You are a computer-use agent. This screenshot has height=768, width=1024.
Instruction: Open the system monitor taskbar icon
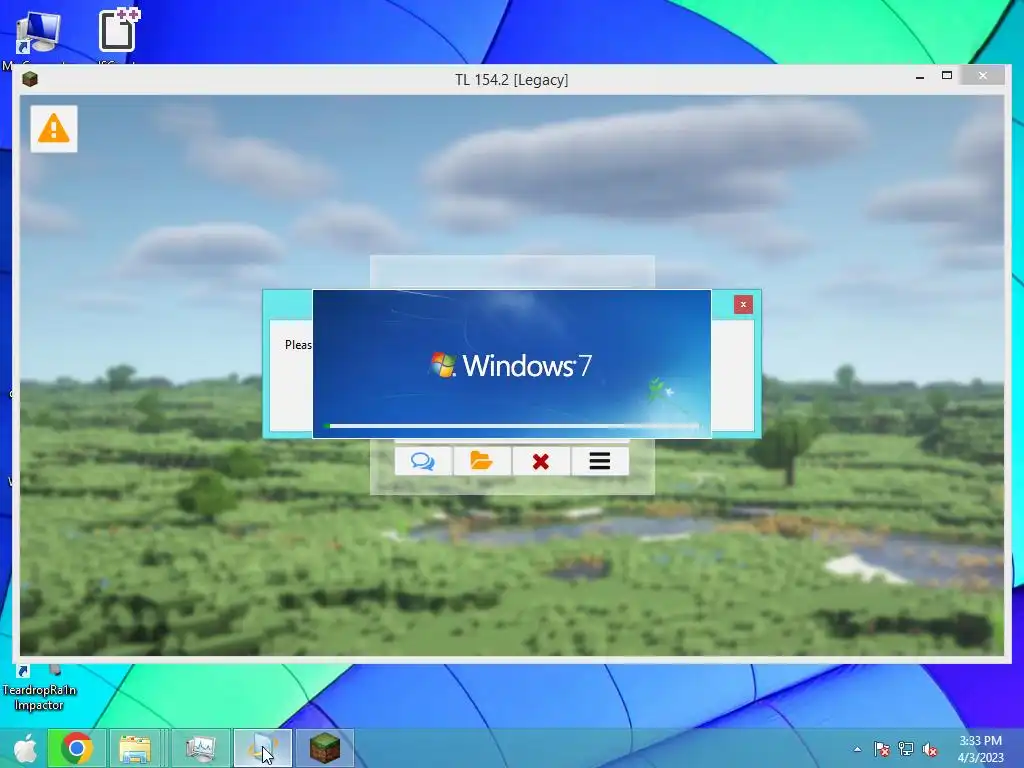pyautogui.click(x=200, y=748)
